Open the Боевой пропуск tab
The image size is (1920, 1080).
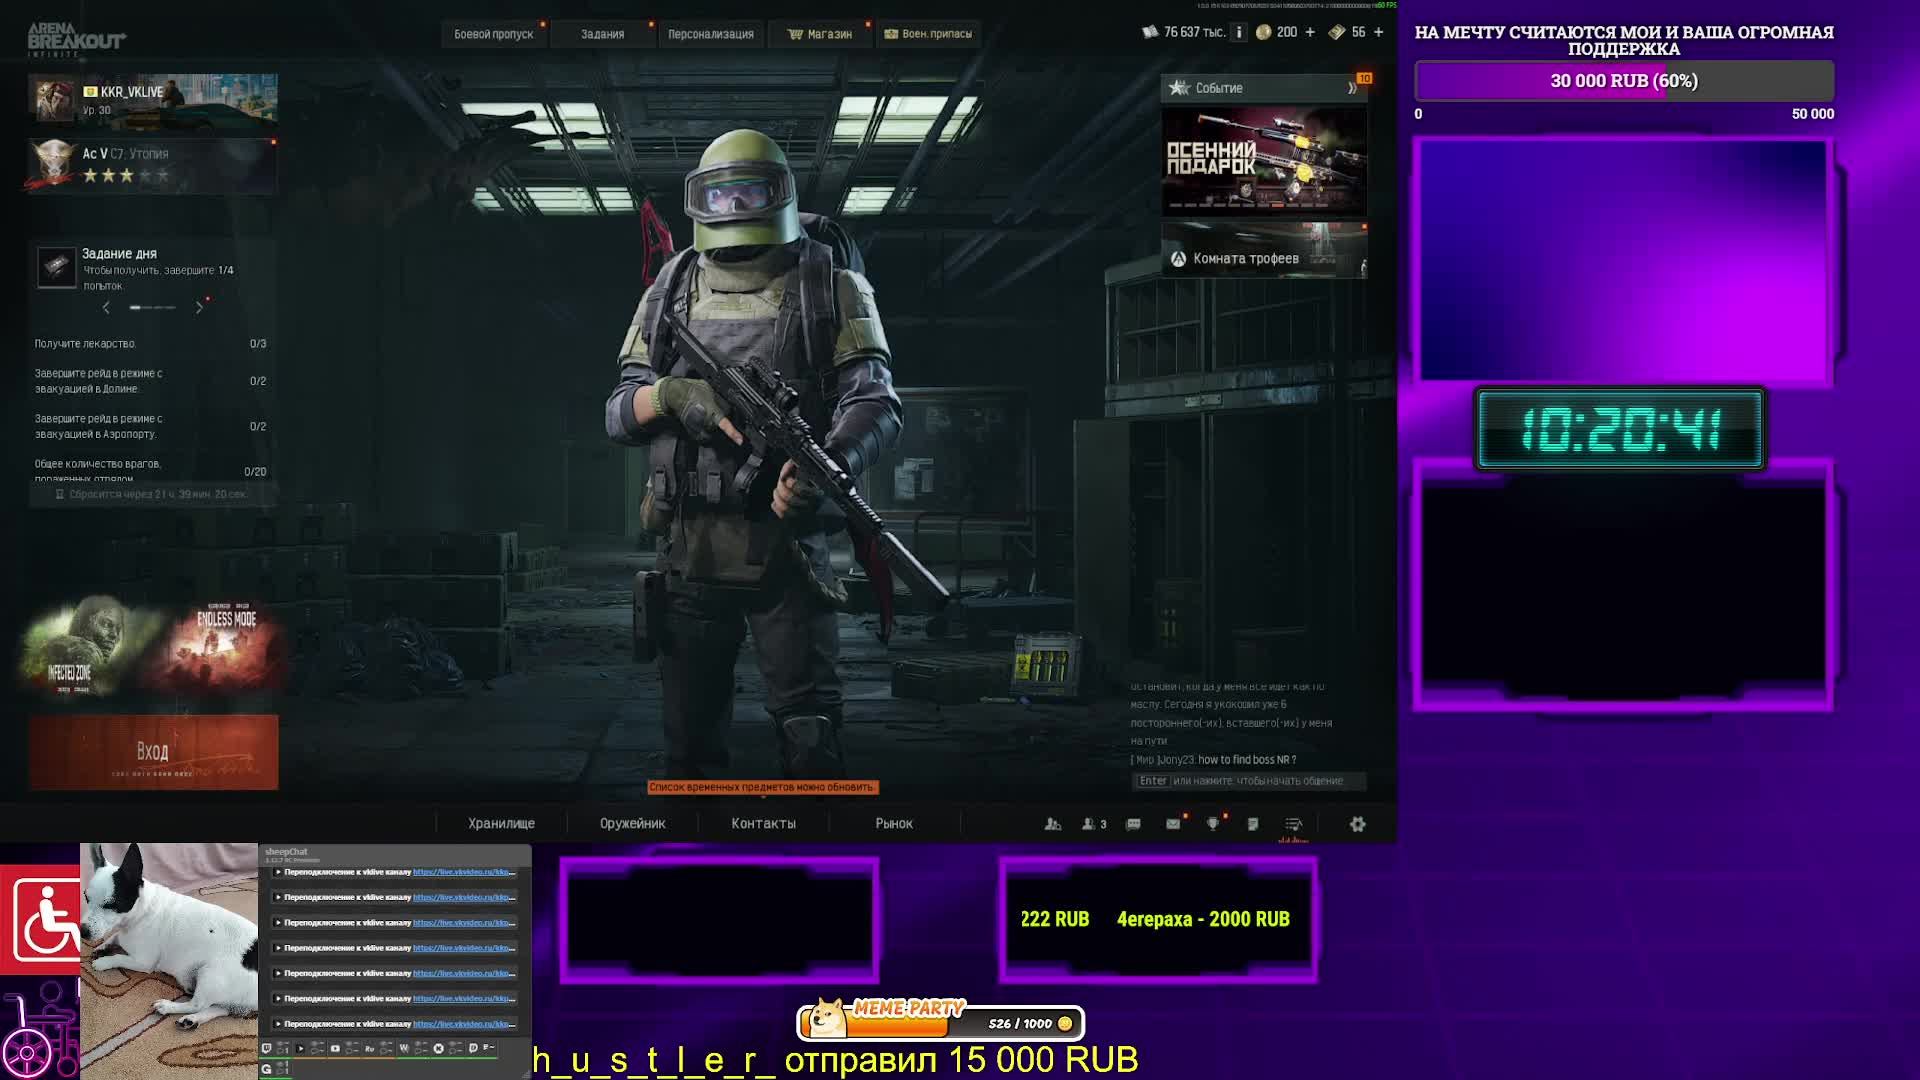(494, 34)
